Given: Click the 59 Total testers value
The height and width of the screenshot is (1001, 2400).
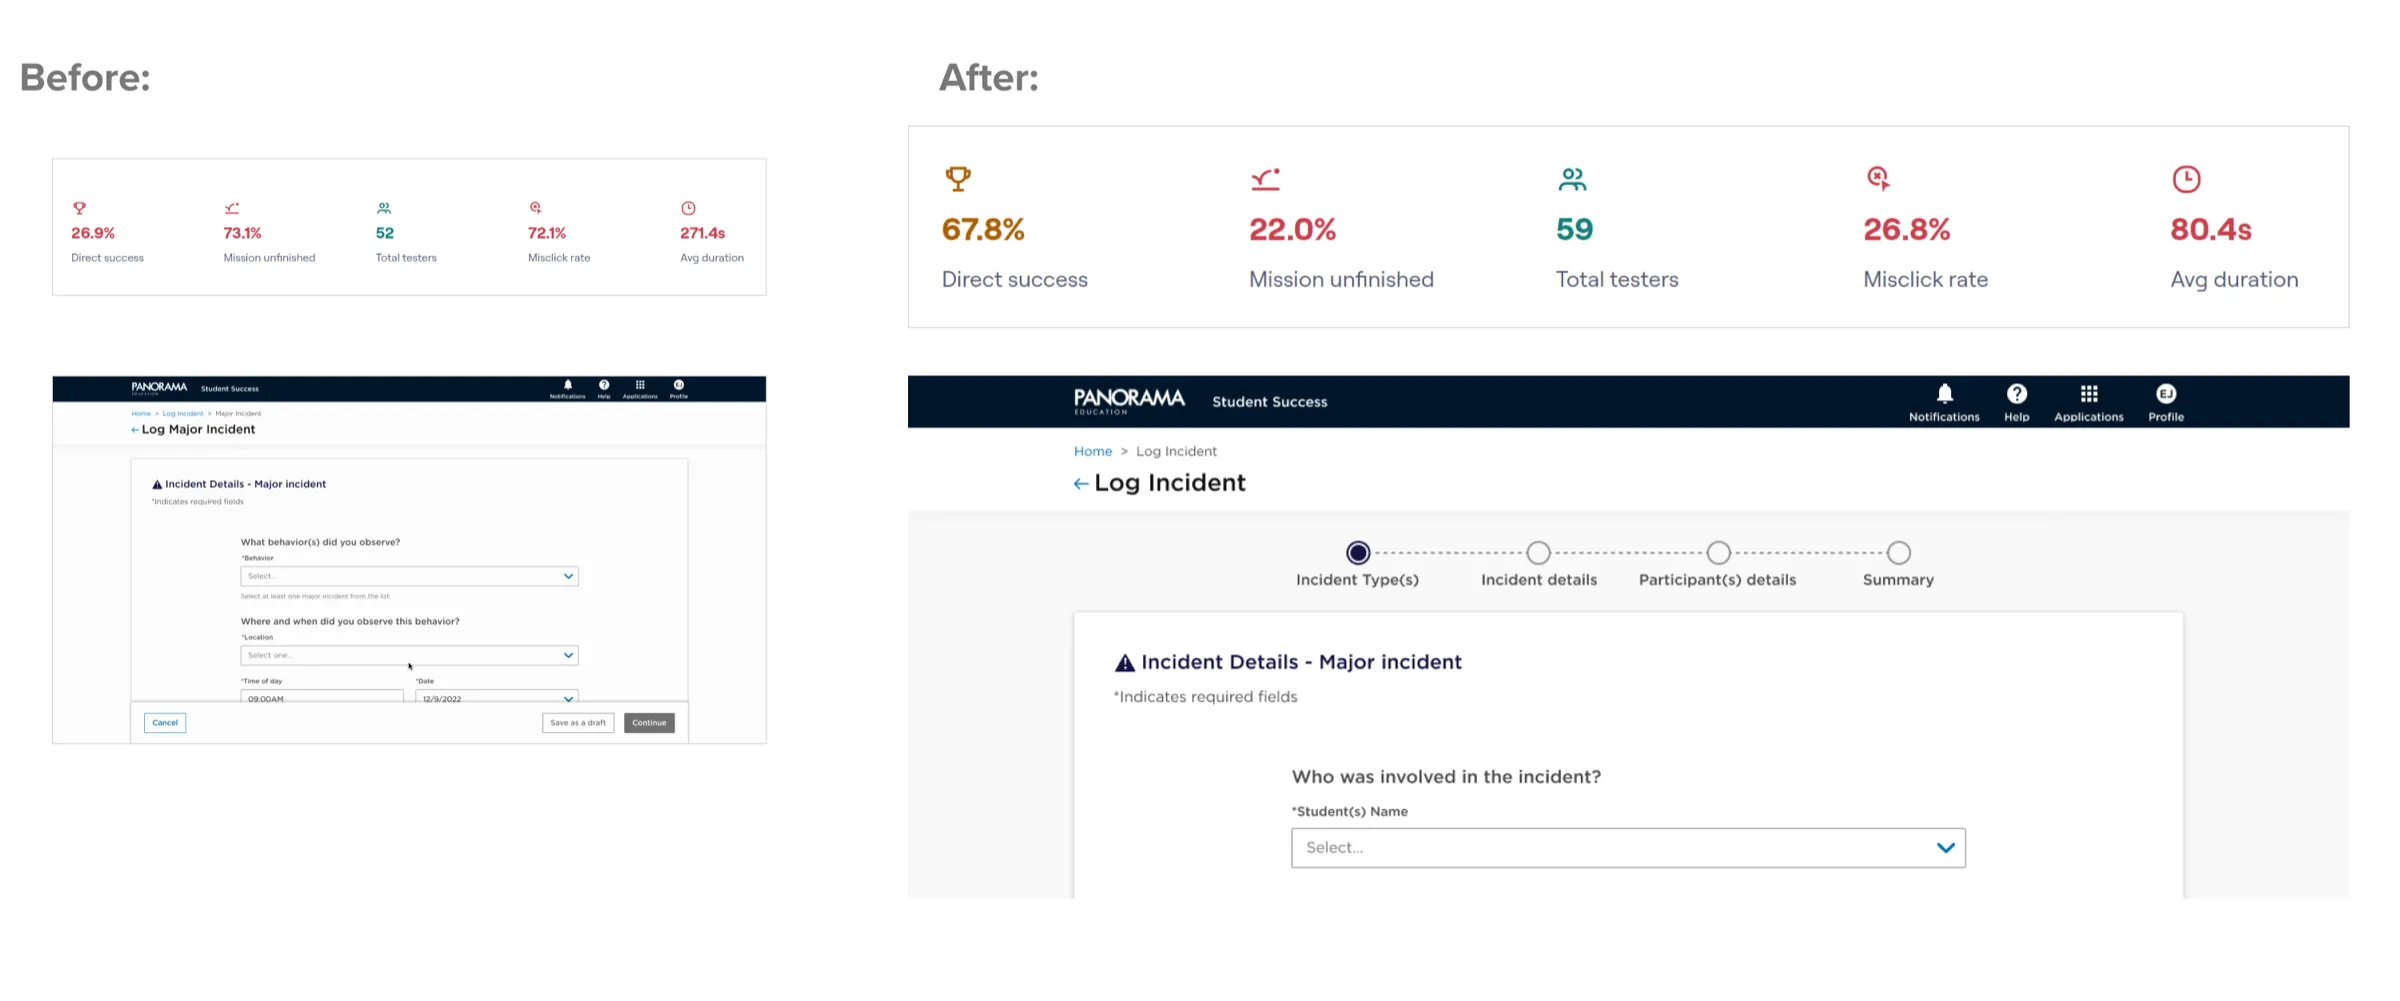Looking at the screenshot, I should tap(1574, 230).
